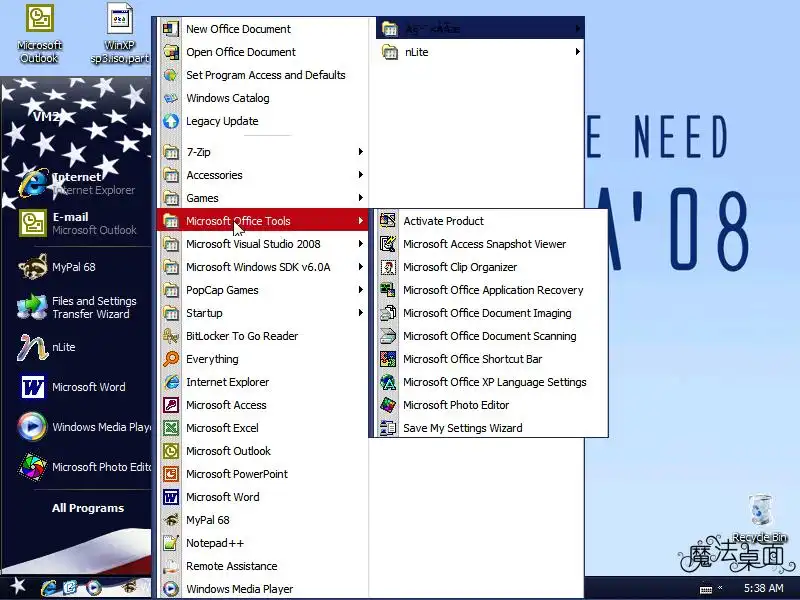Viewport: 800px width, 600px height.
Task: Click the Office XP Language Settings icon
Action: 388,382
